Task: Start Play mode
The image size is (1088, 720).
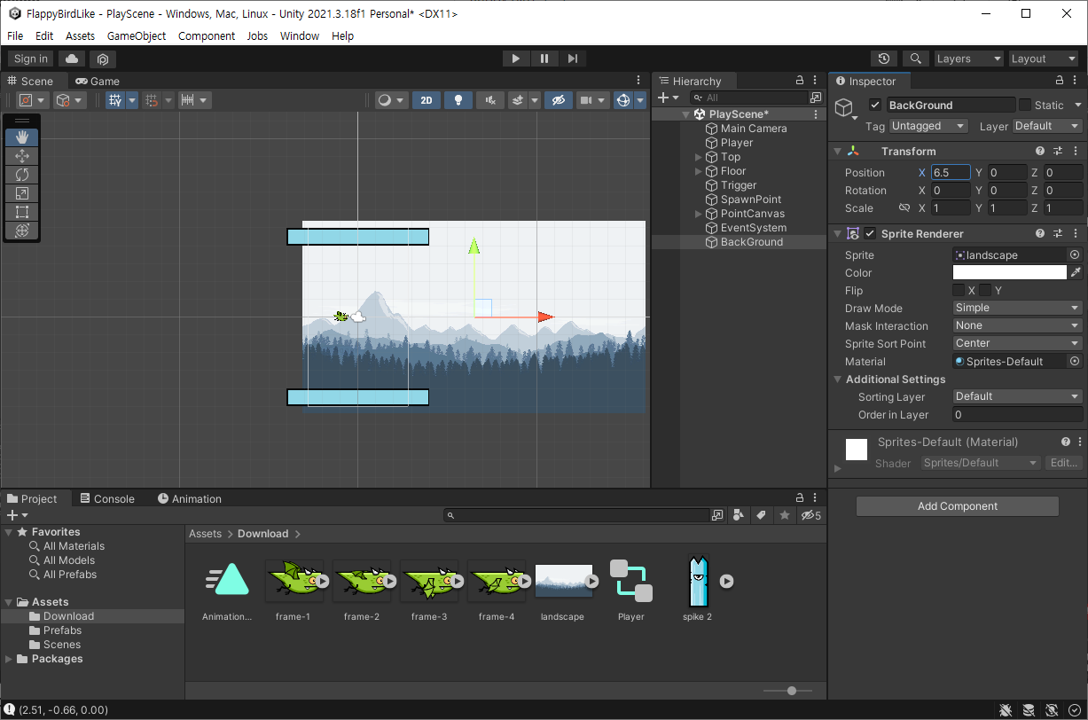Action: point(516,59)
